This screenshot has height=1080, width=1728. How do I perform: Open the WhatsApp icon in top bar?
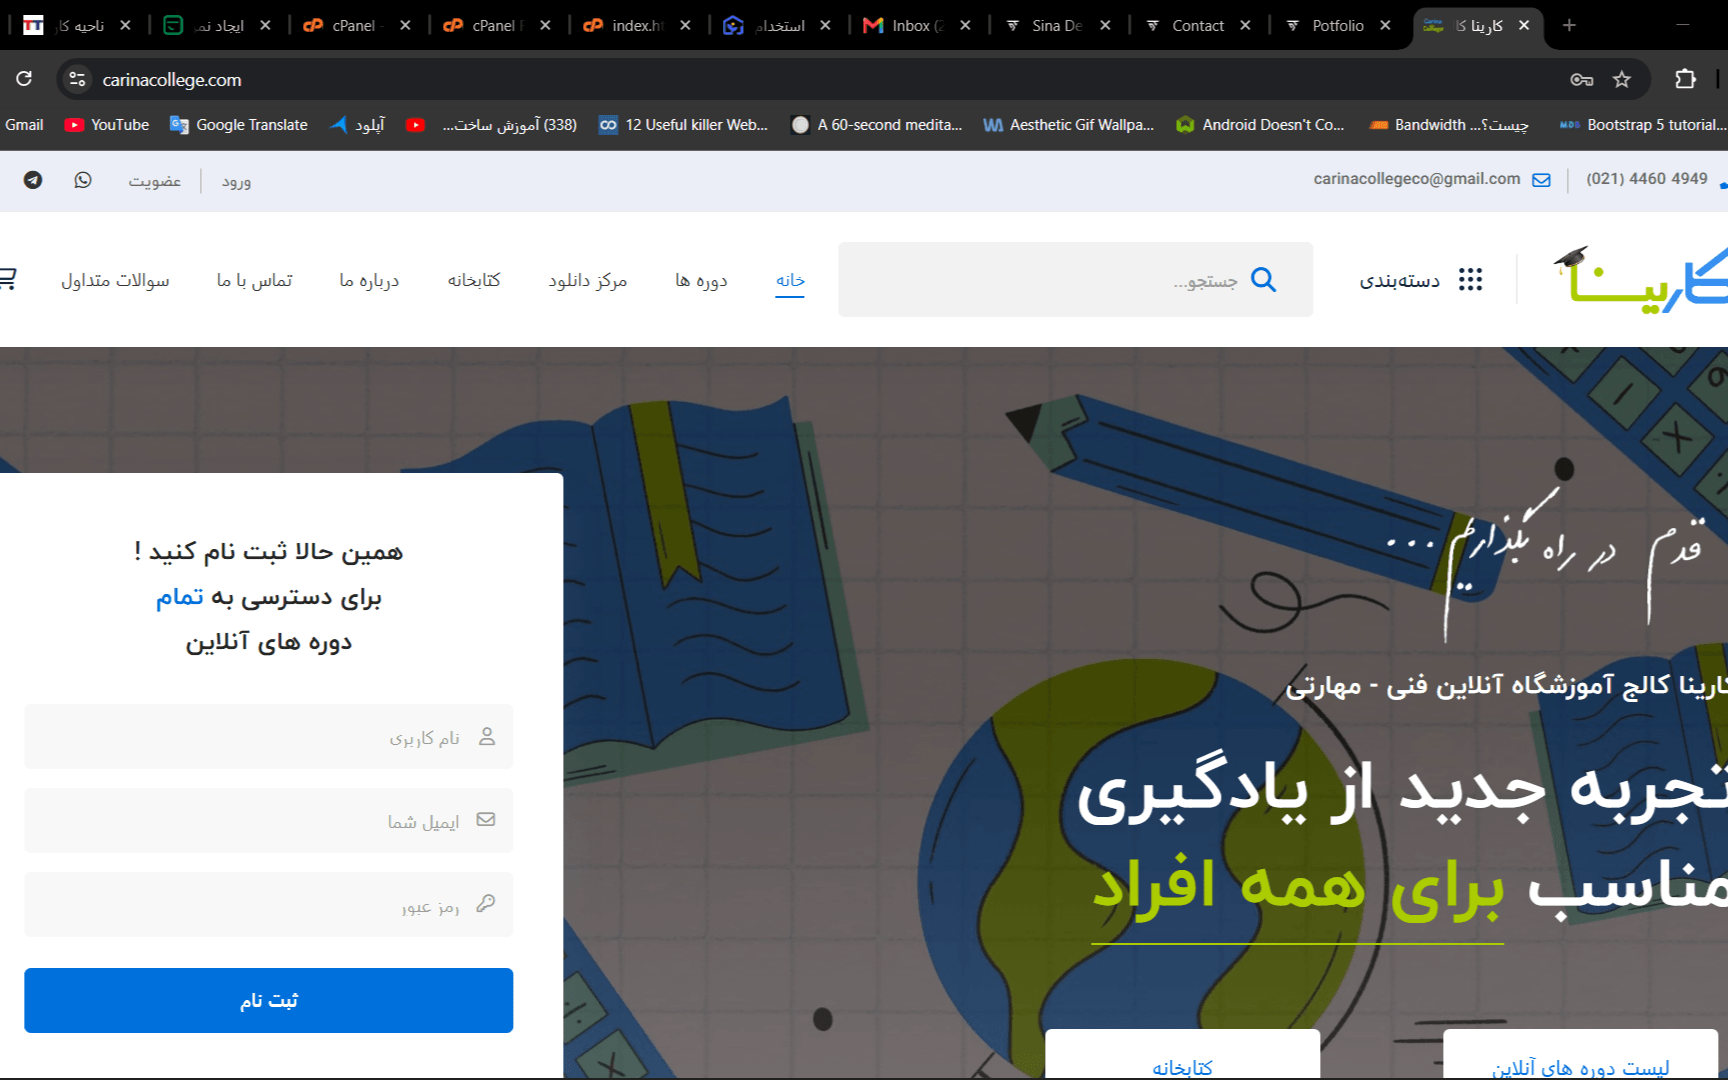click(83, 180)
